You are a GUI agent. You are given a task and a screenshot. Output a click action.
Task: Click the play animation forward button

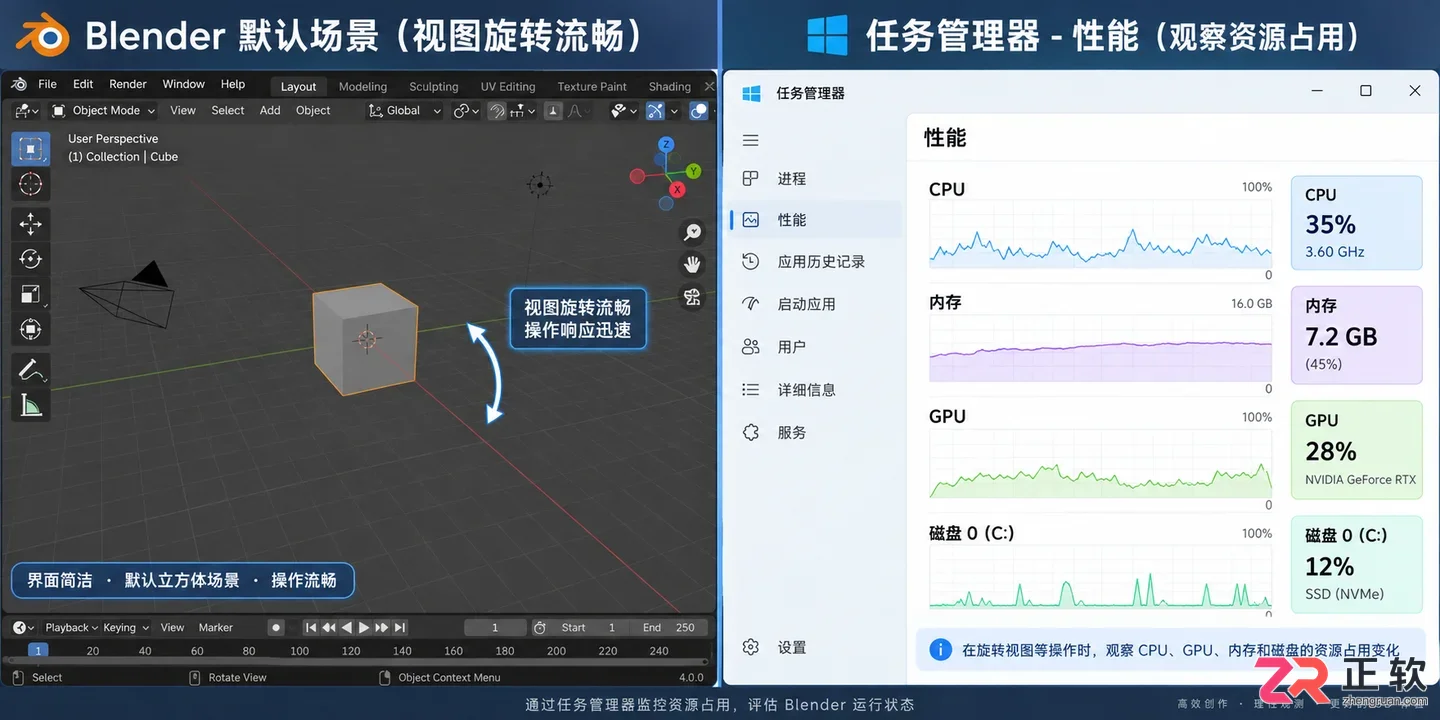pos(364,627)
